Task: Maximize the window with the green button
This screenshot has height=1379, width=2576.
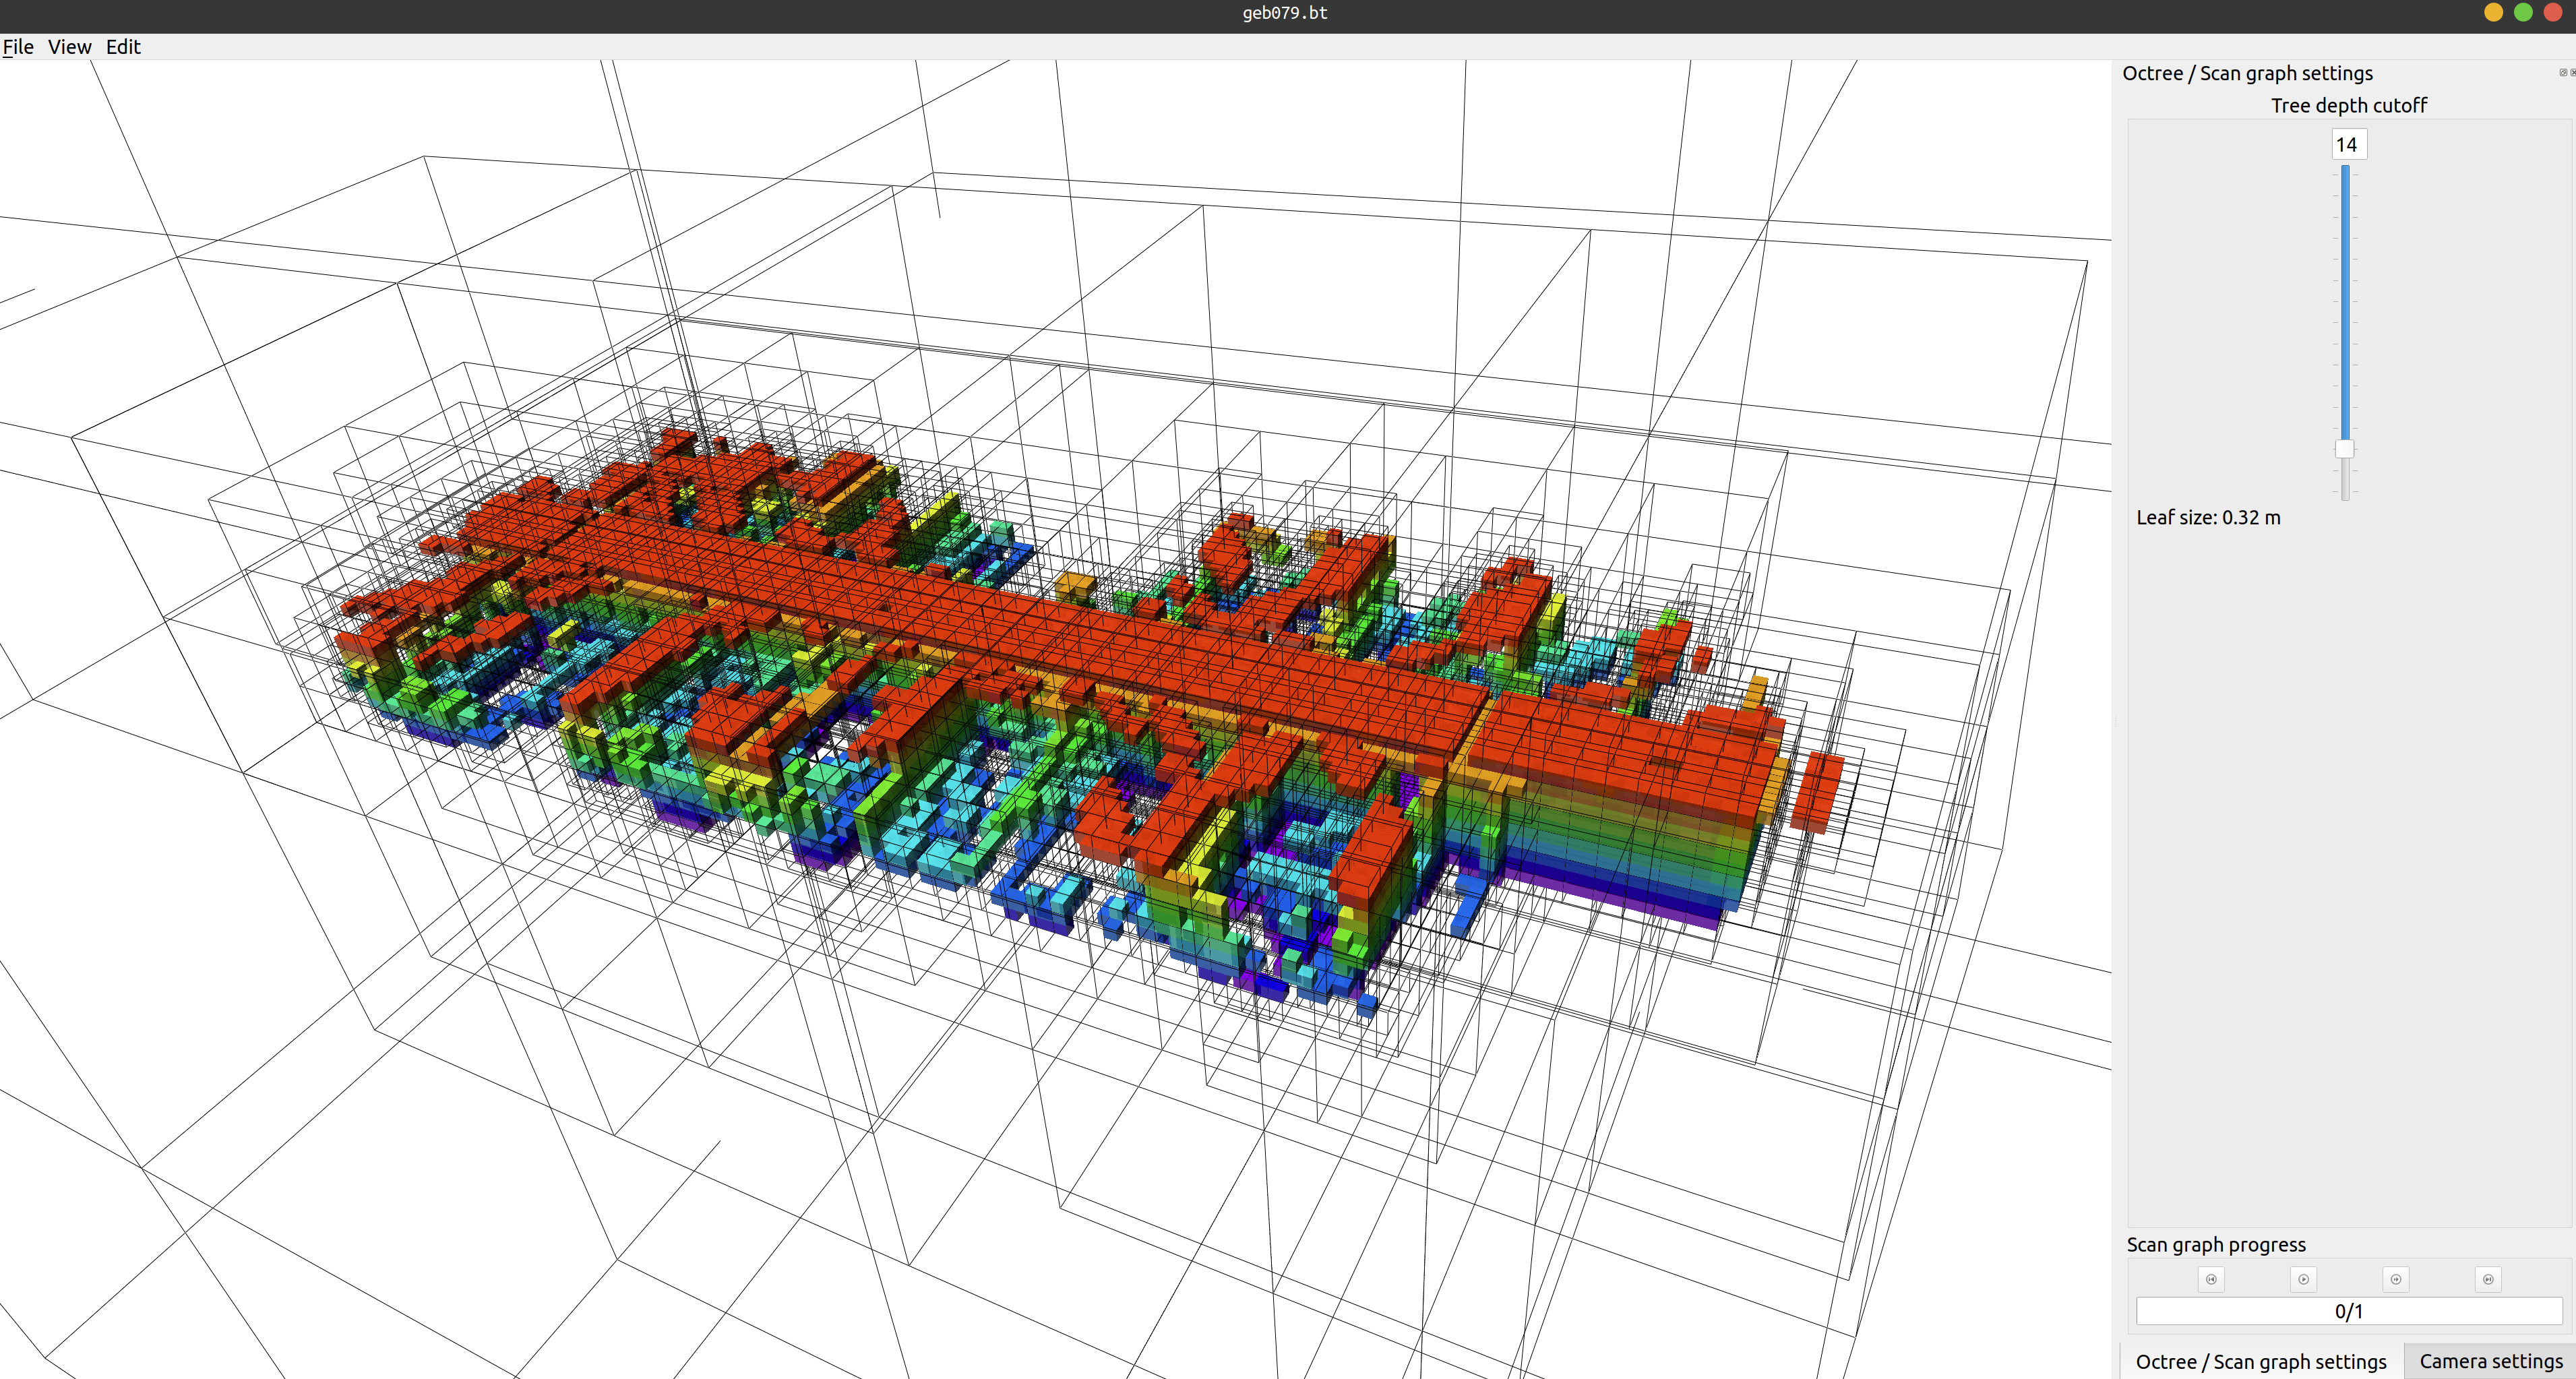Action: point(2523,13)
